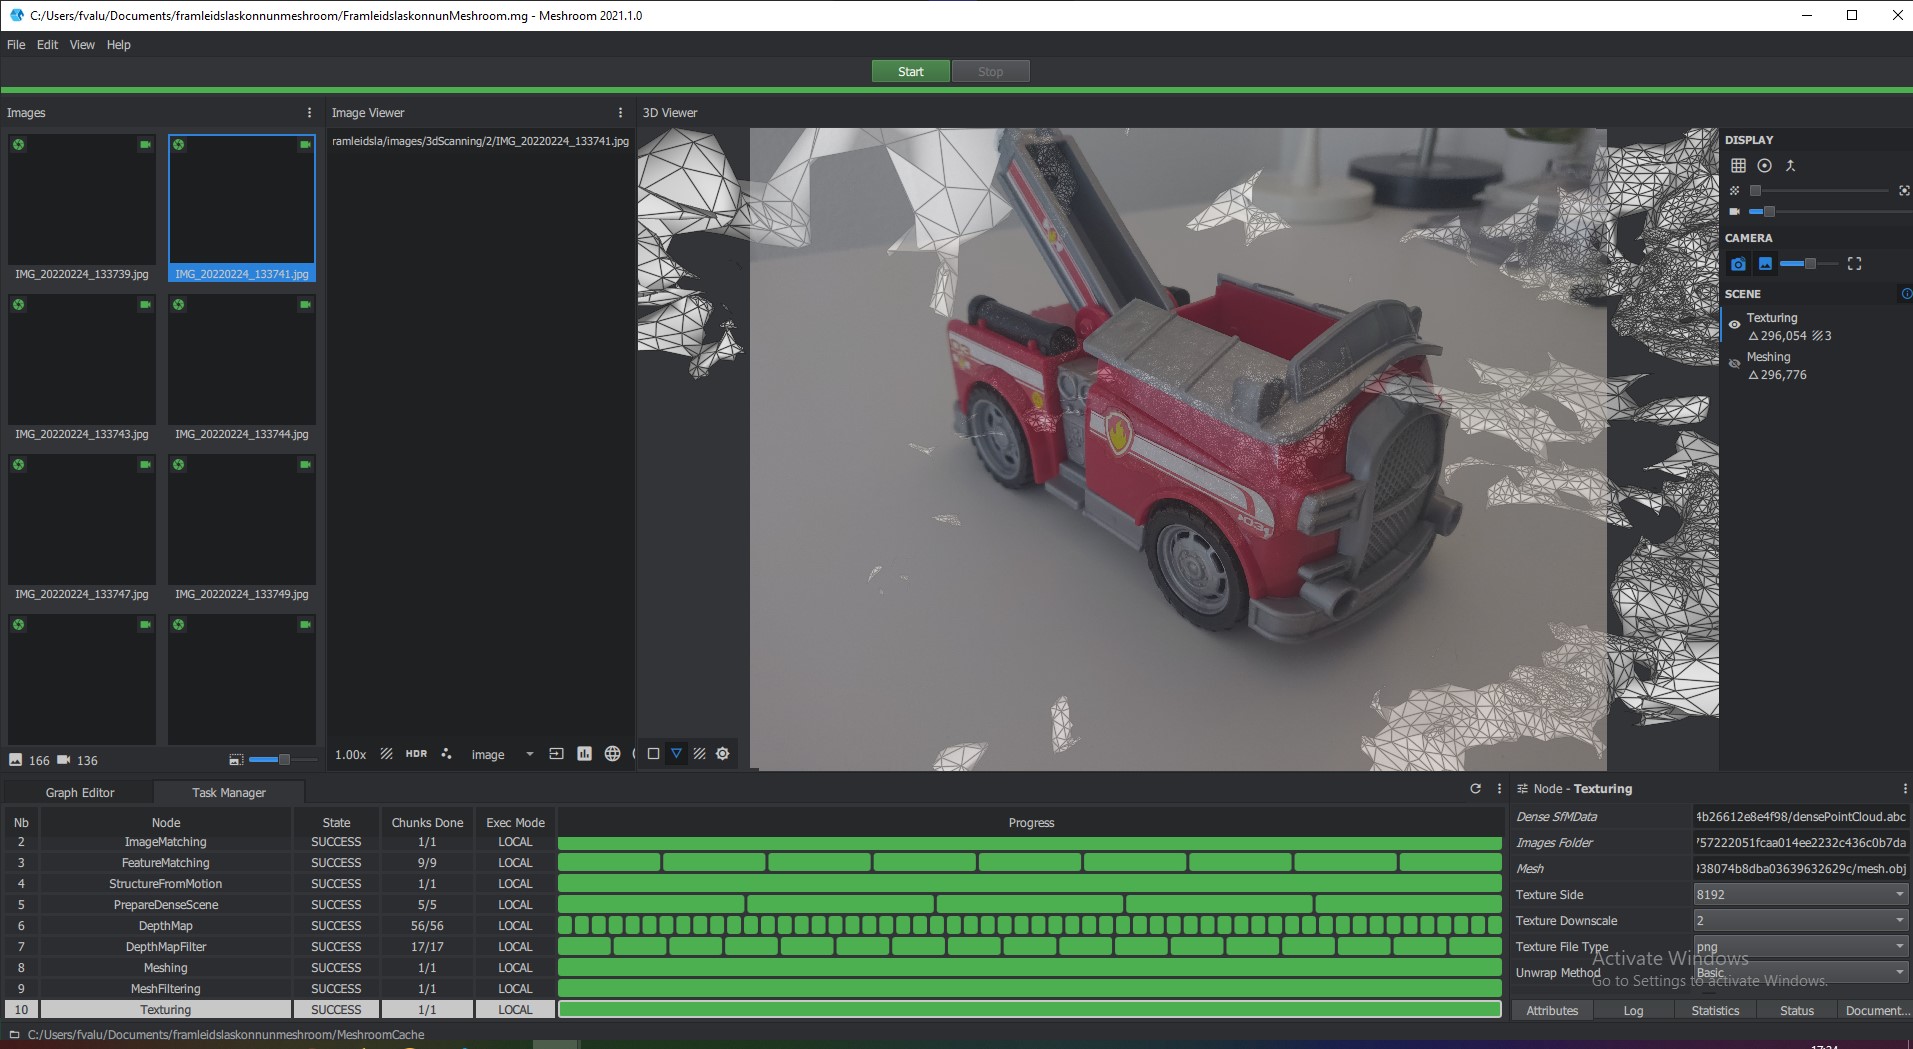Open the 3D viewer settings gear
Viewport: 1913px width, 1049px height.
point(722,754)
